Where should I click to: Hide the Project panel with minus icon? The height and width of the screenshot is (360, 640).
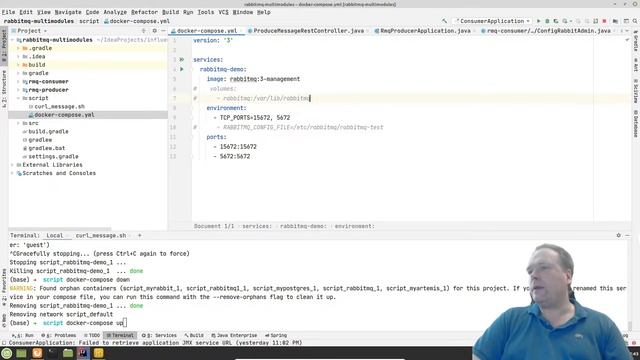(x=163, y=31)
